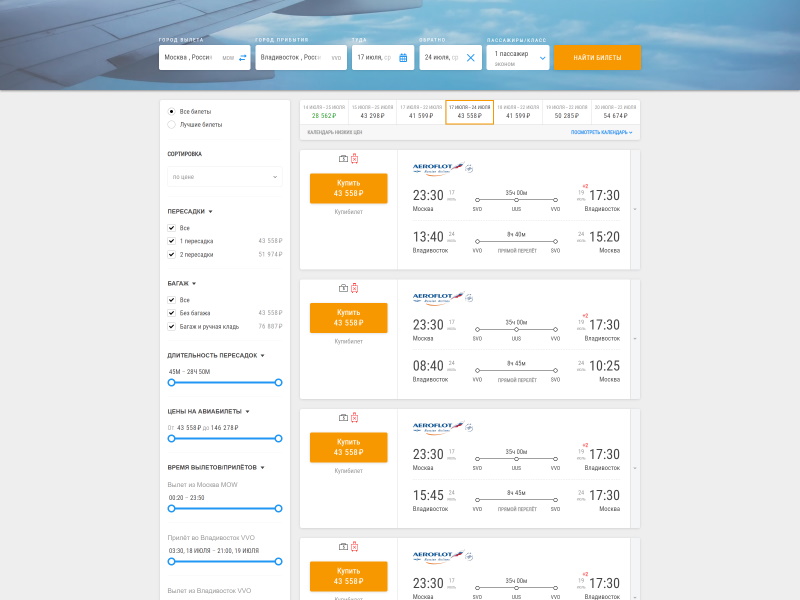
Task: Expand details chevron on card with 08:40 return
Action: coord(635,339)
